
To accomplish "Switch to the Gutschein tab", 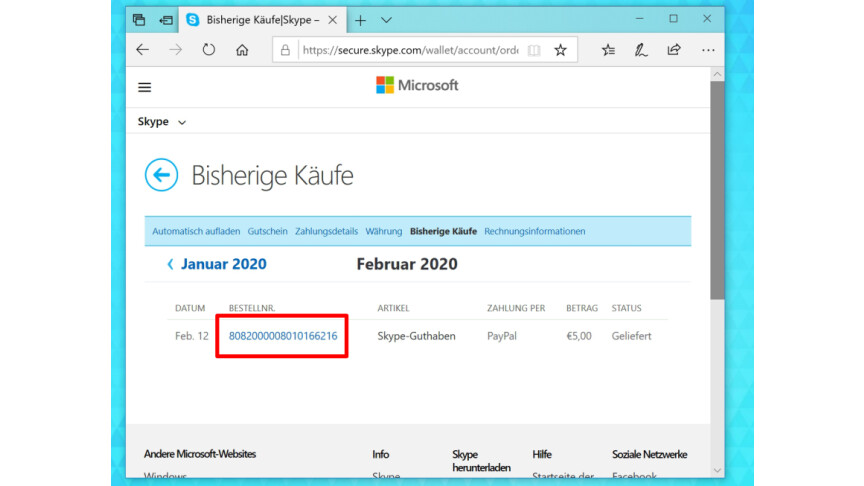I will click(x=267, y=231).
